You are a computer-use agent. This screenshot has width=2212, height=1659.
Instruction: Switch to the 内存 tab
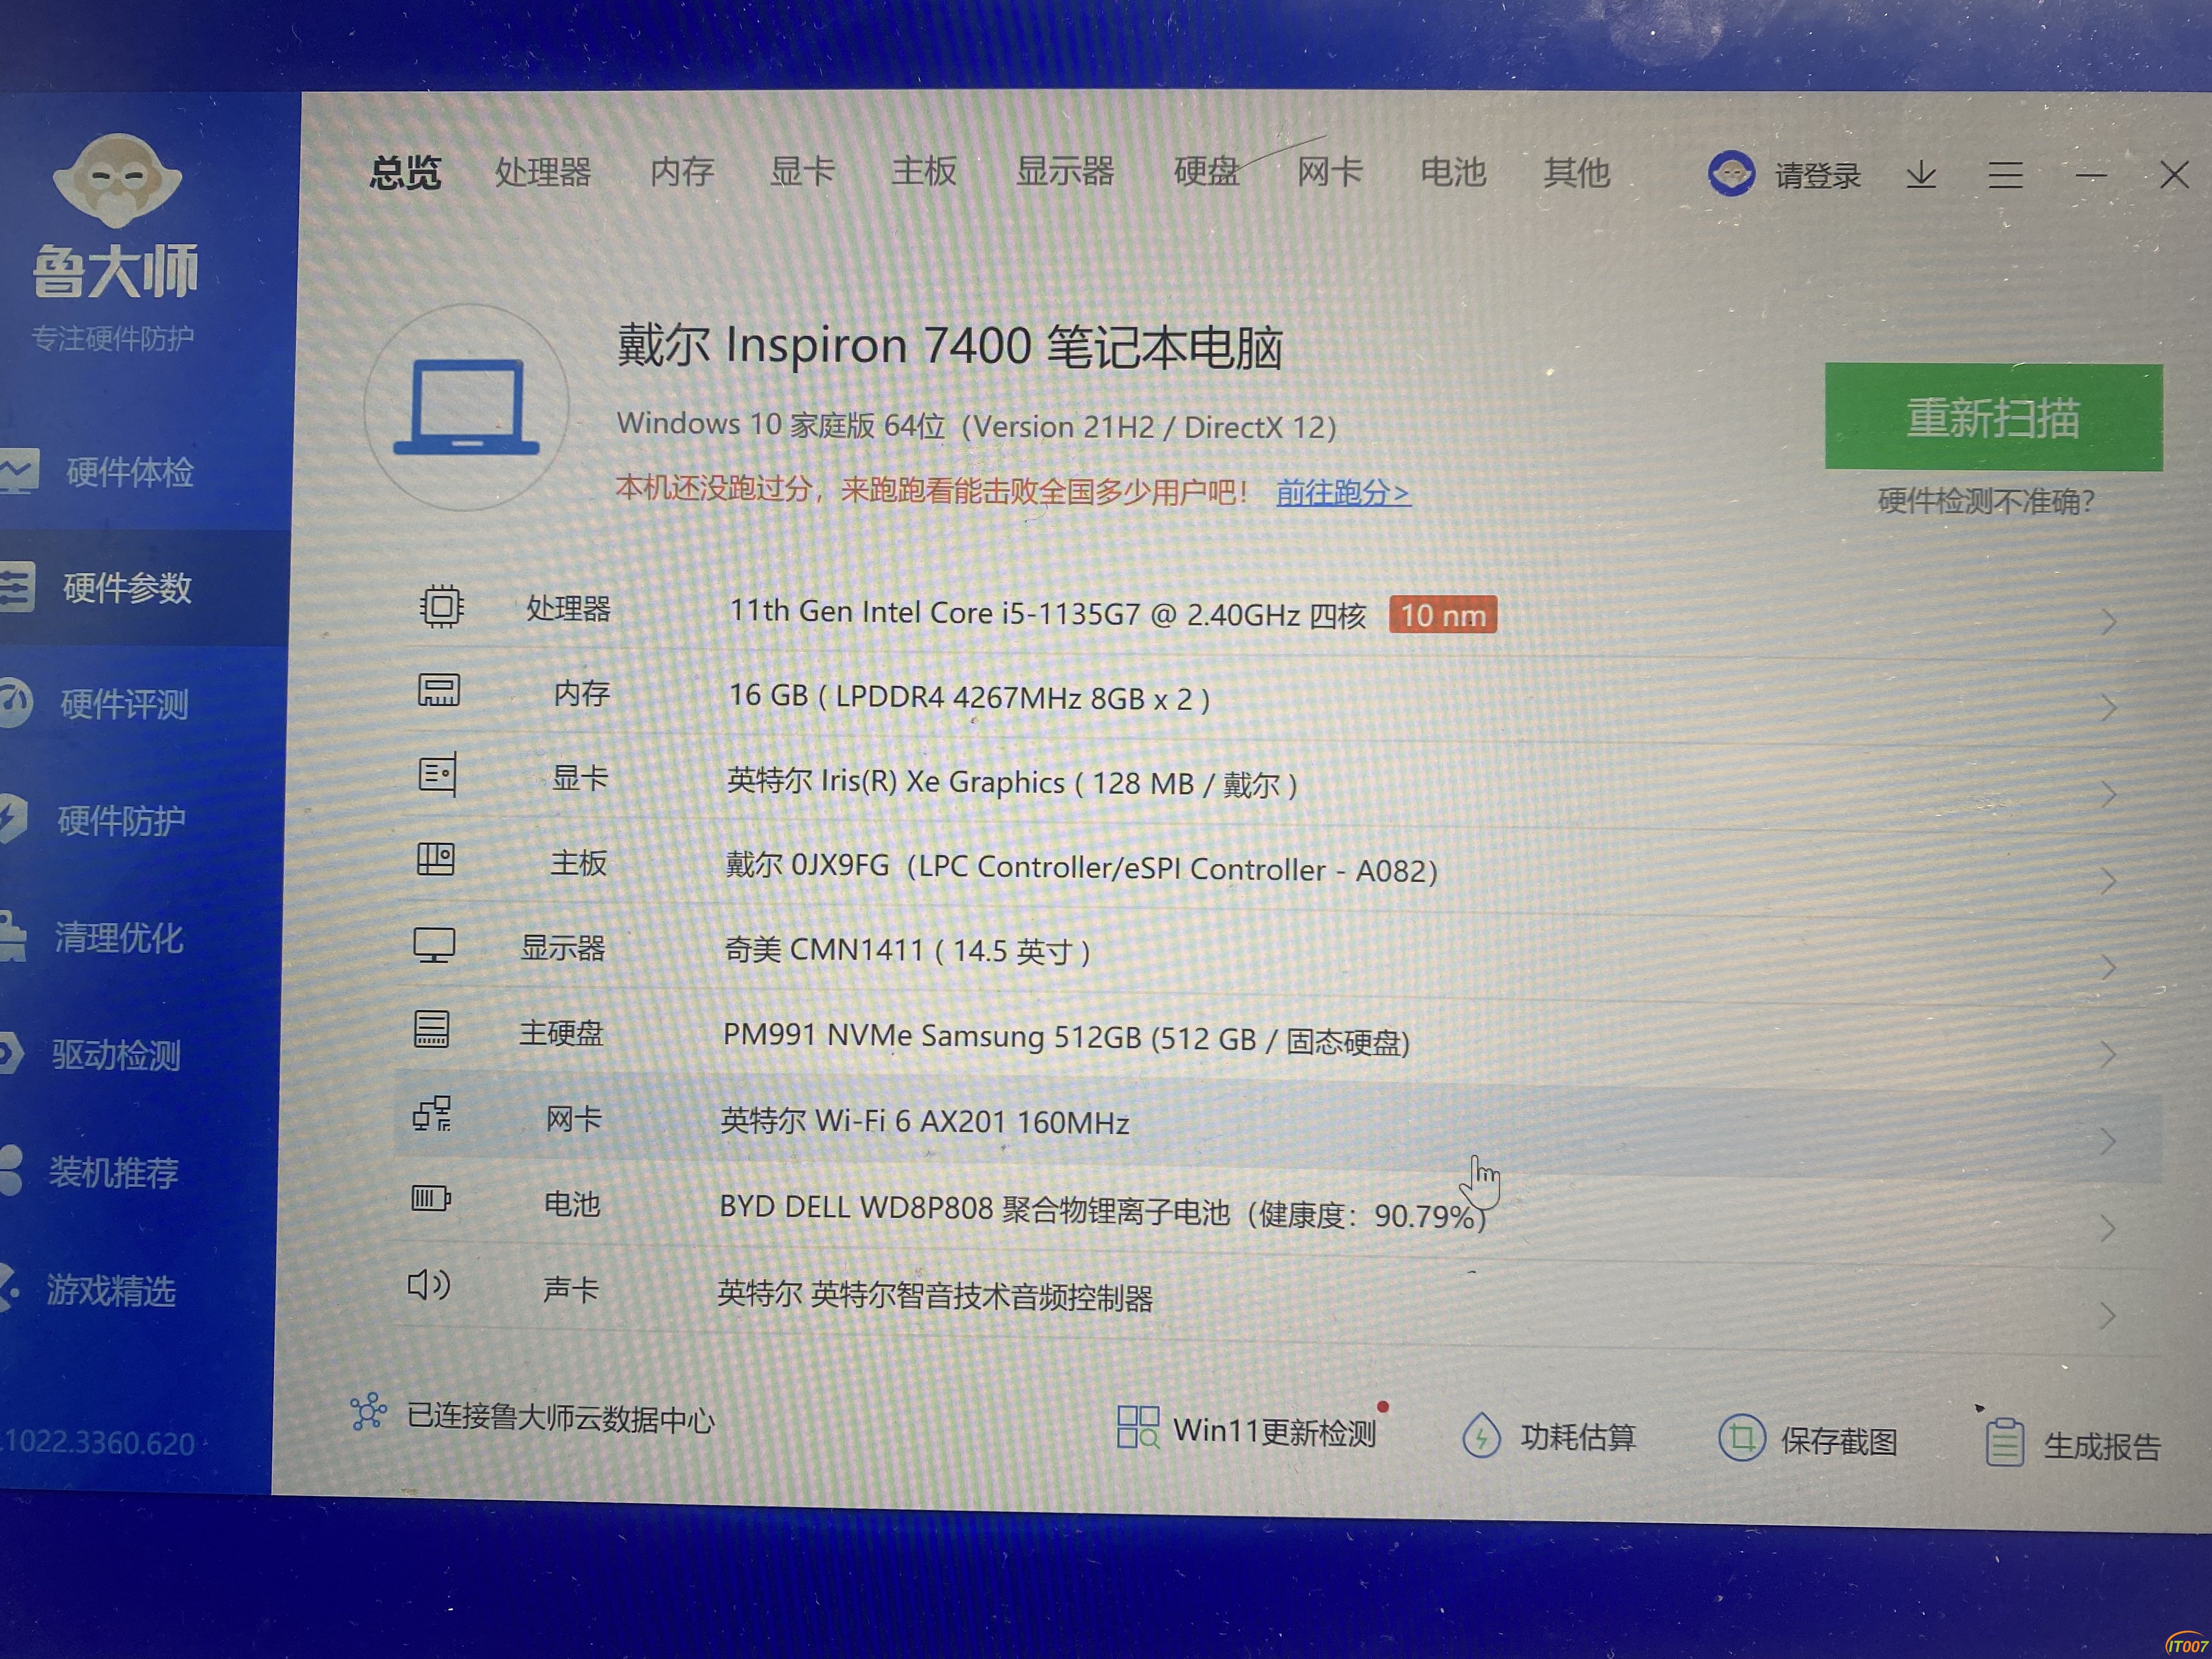click(x=682, y=172)
